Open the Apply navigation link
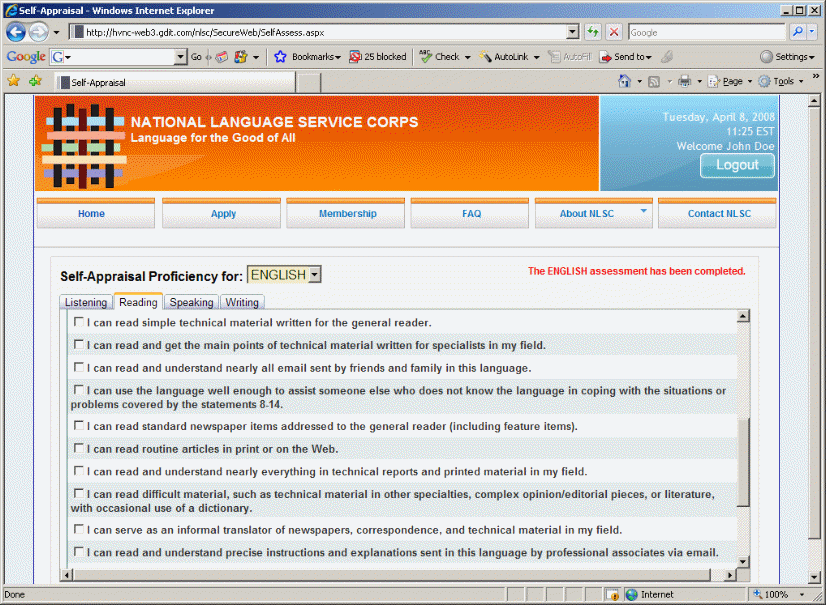This screenshot has height=605, width=826. [x=221, y=213]
